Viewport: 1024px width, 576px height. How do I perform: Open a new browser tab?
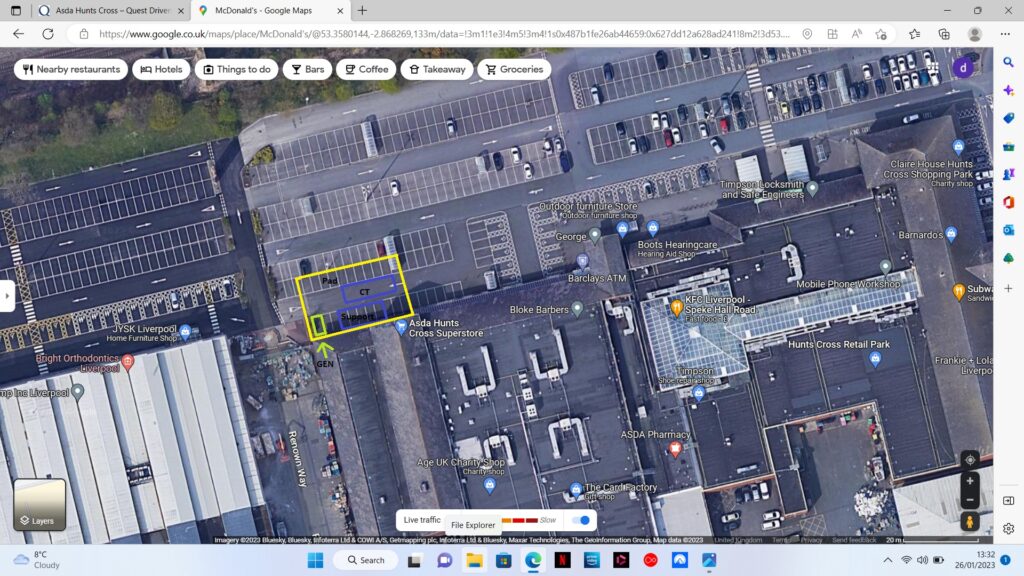tap(362, 10)
